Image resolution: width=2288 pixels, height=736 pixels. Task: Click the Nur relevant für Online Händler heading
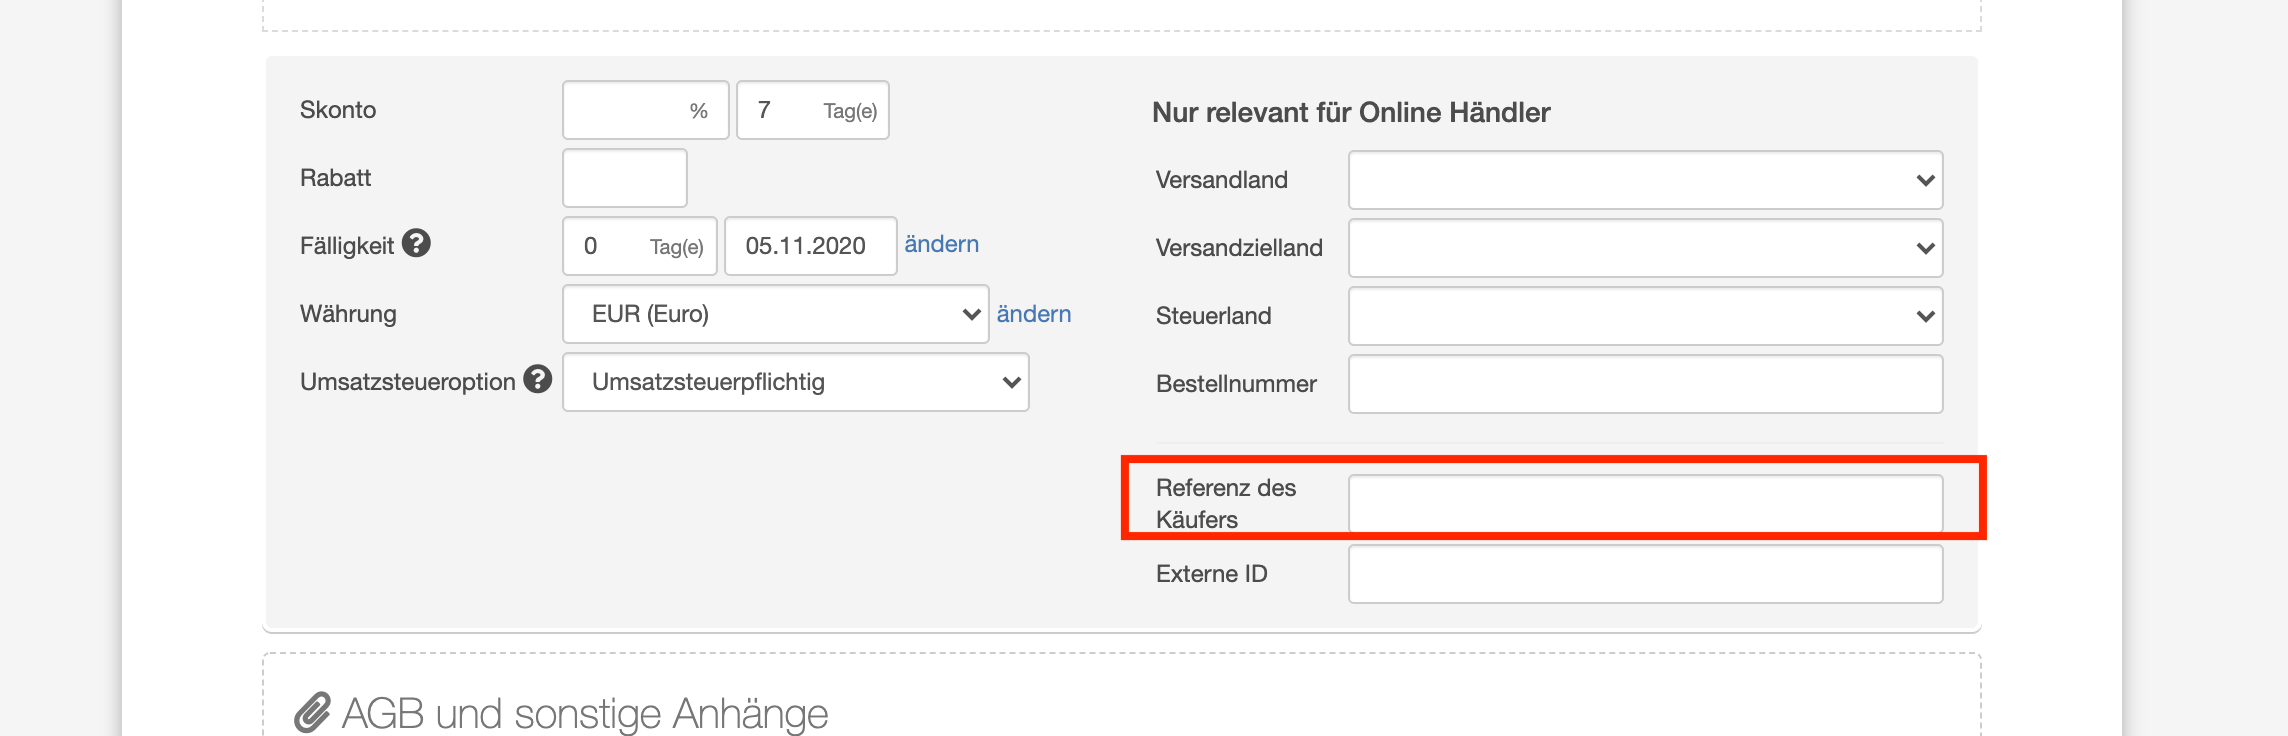[x=1351, y=112]
